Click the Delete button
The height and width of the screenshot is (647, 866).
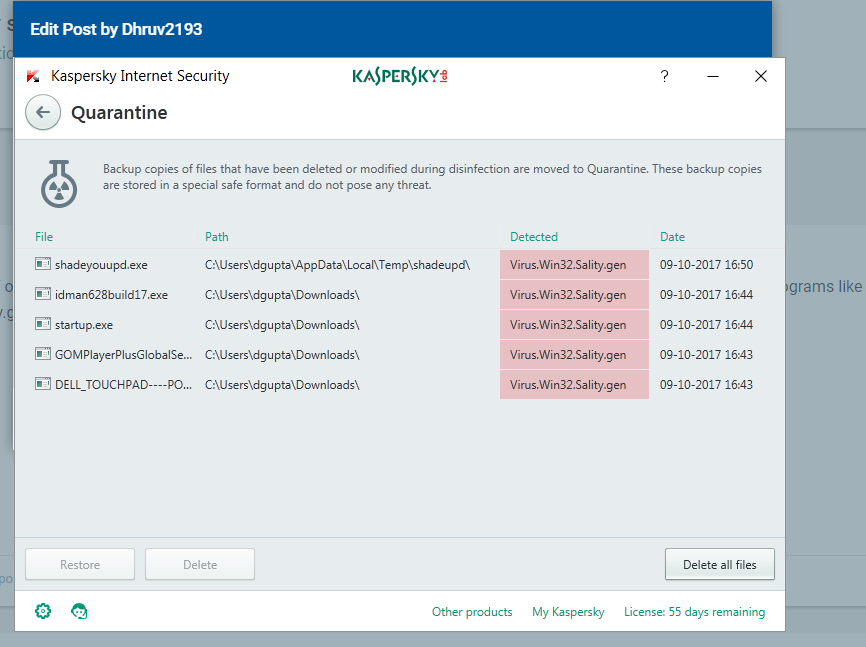[200, 565]
